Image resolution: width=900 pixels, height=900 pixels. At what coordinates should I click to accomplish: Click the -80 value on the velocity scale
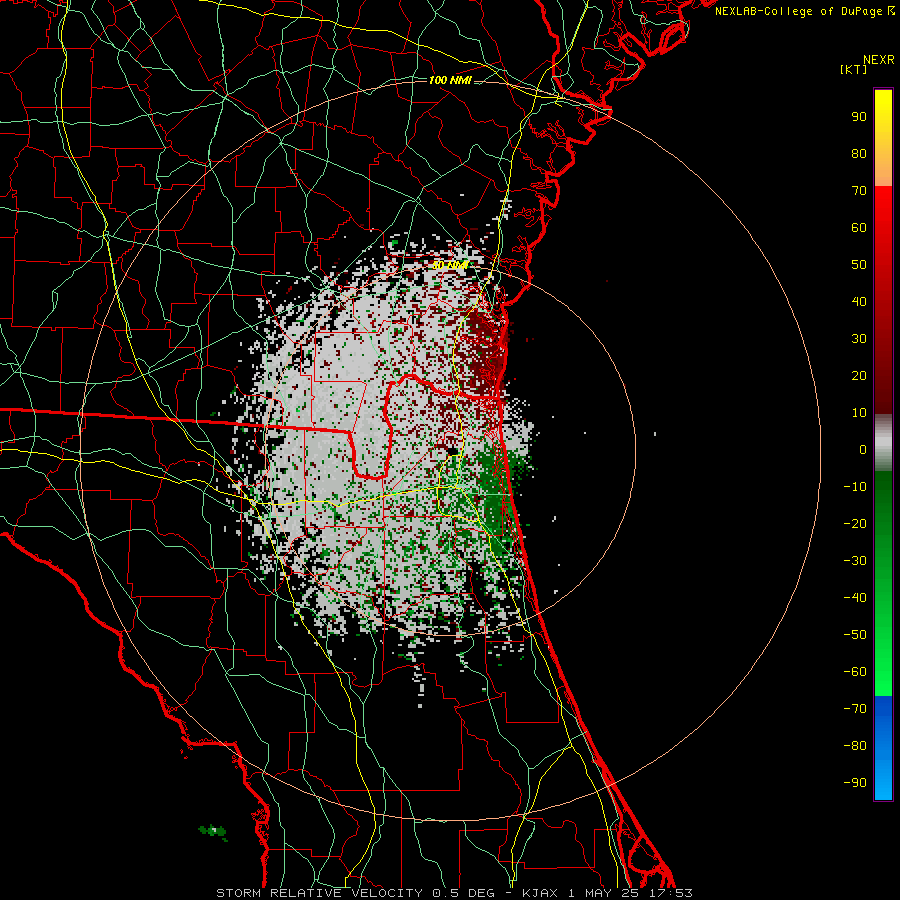tap(855, 746)
